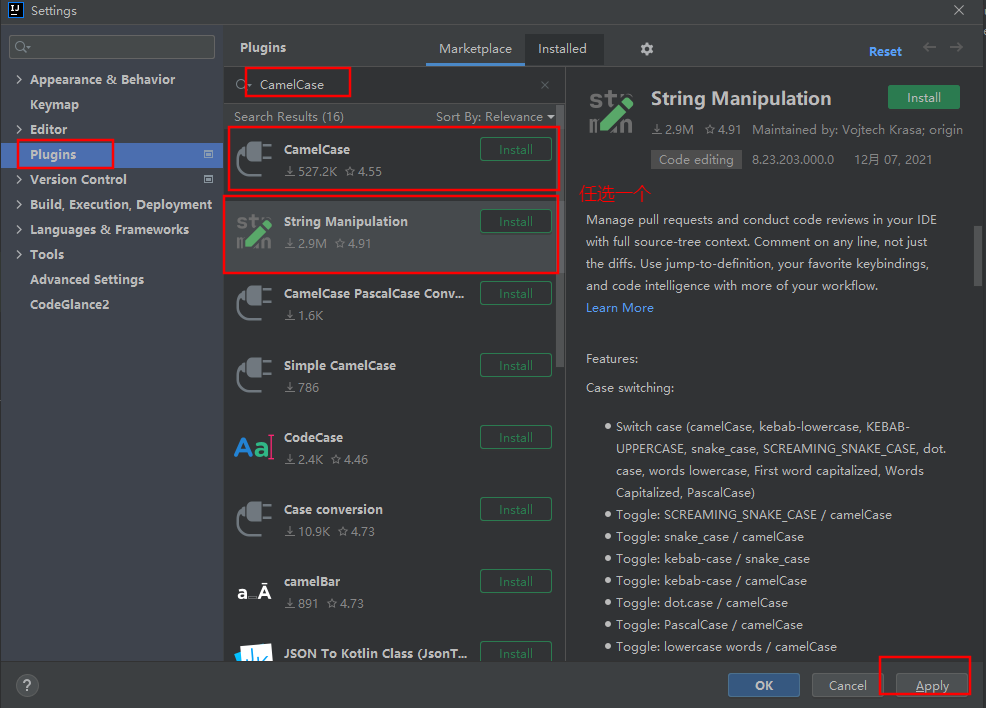Viewport: 986px width, 708px height.
Task: Click the green Install button in details pane
Action: point(924,97)
